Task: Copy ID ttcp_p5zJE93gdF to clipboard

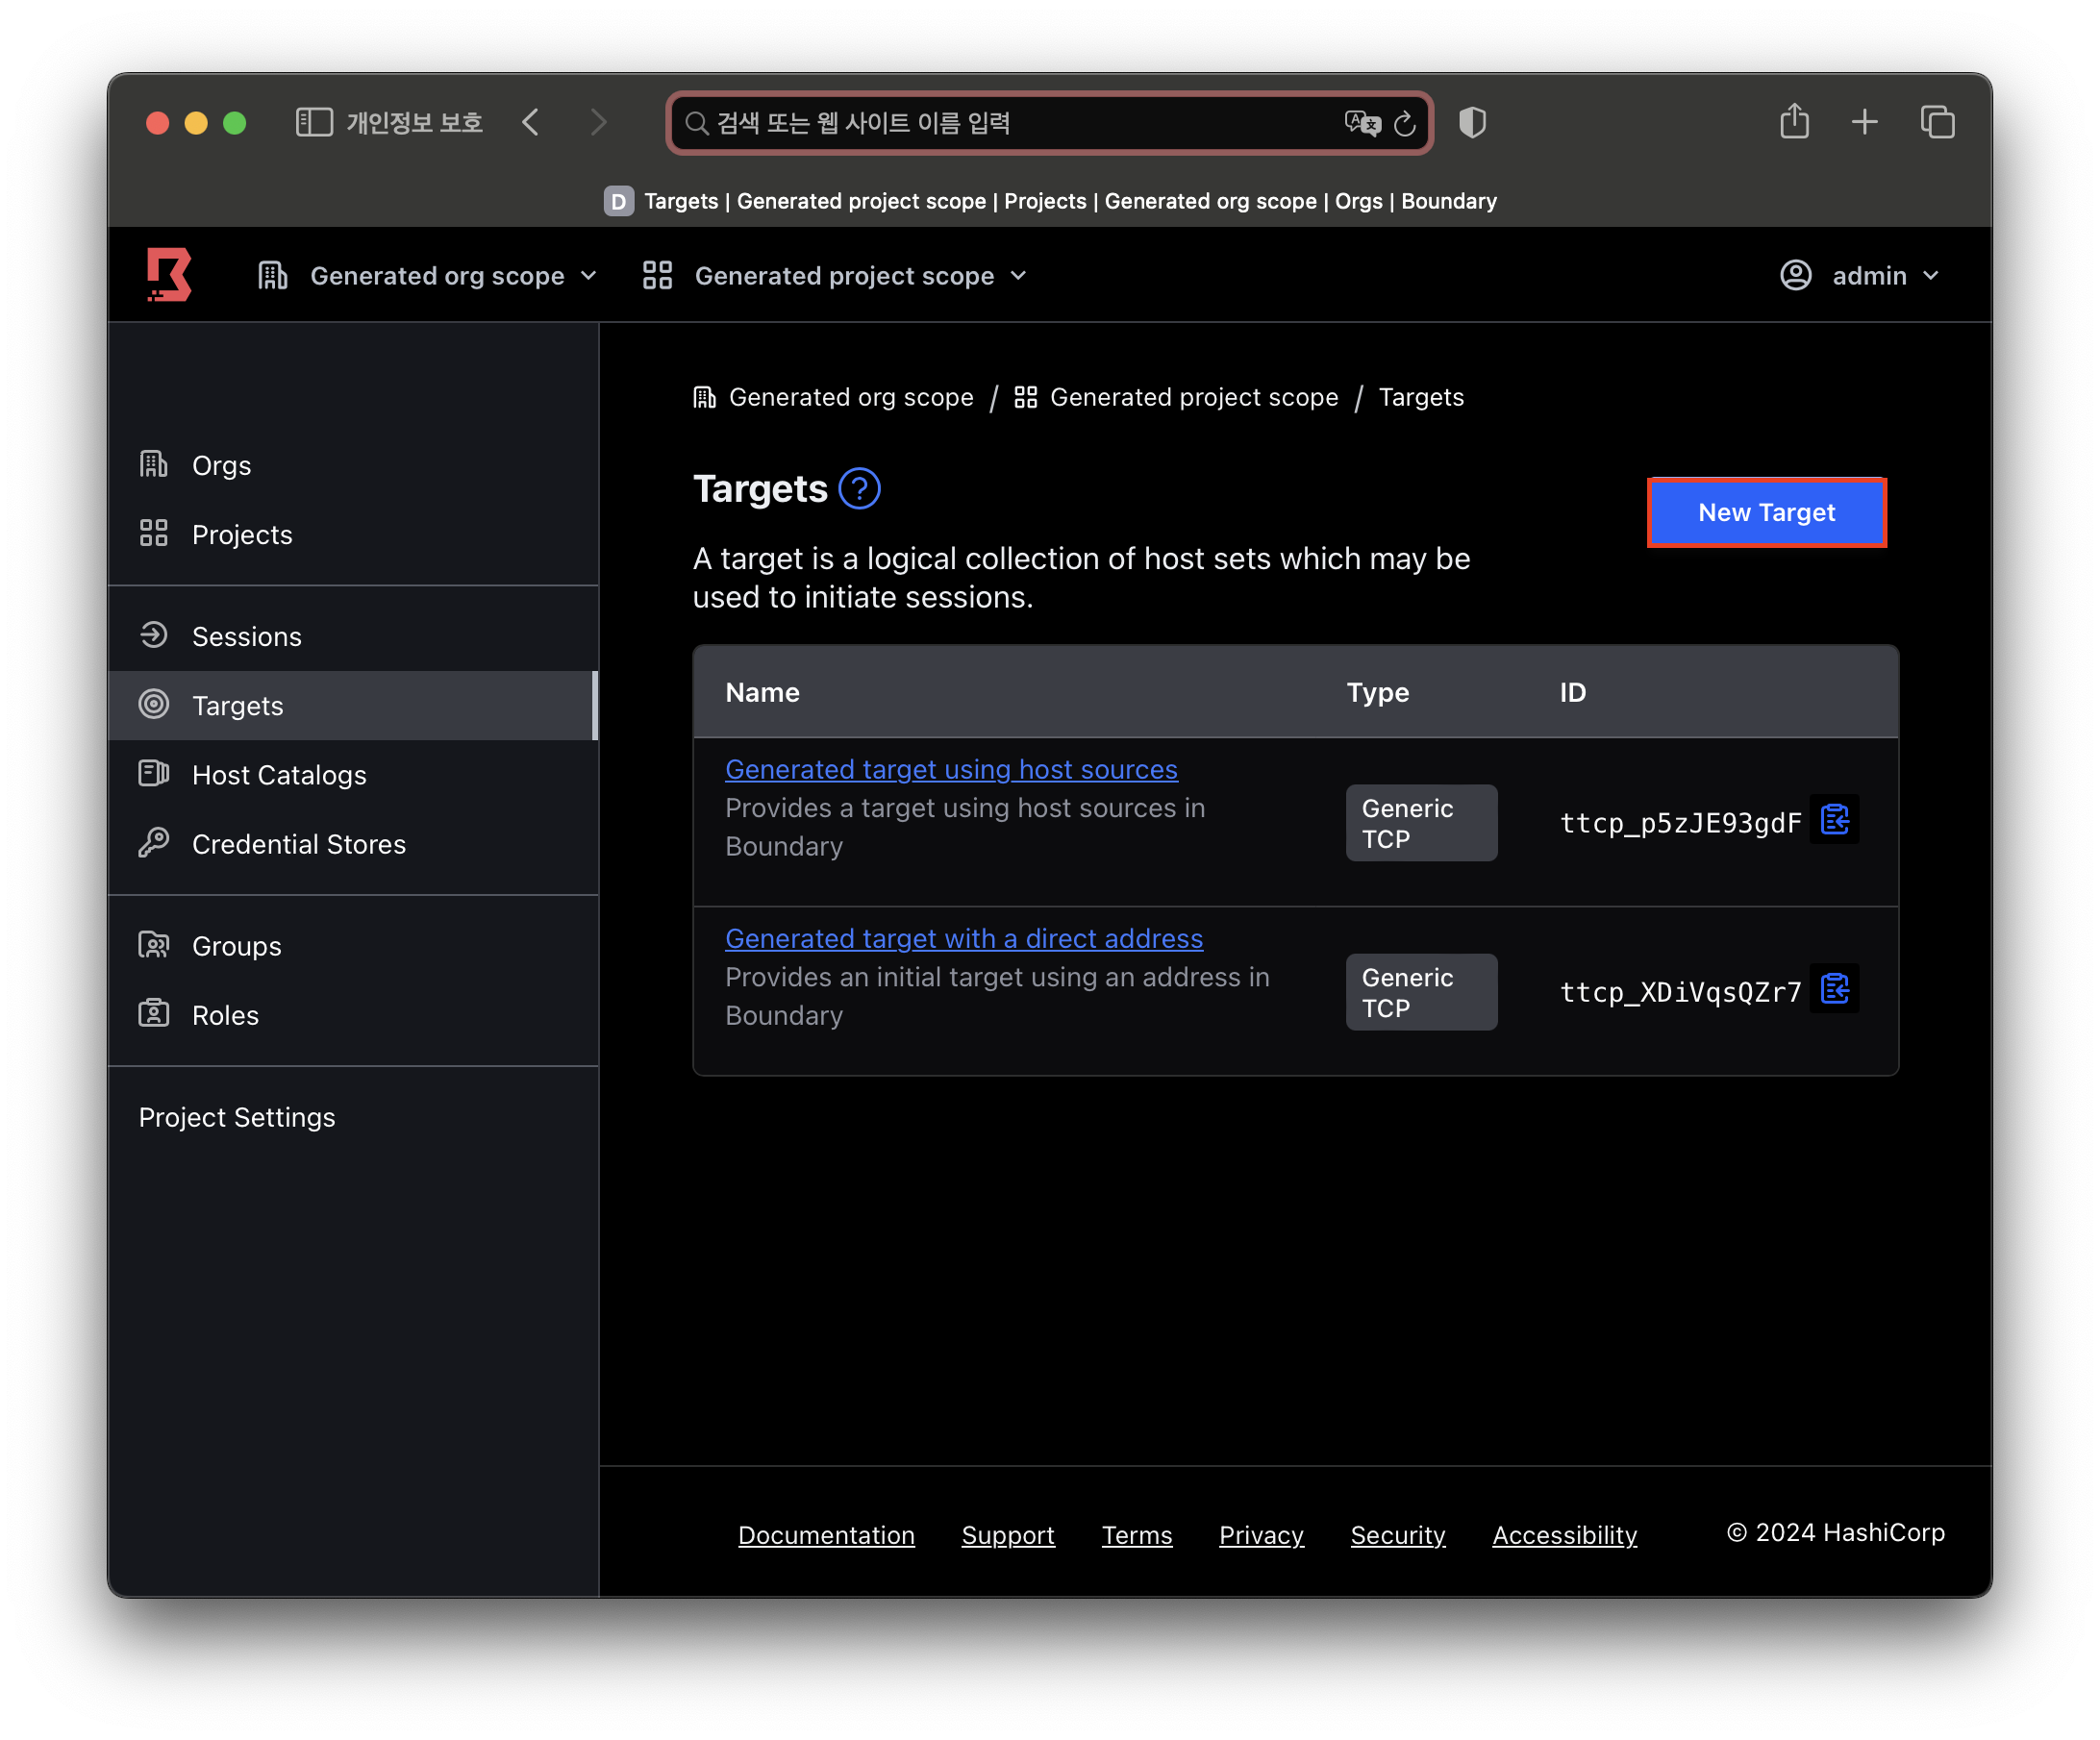Action: [1834, 821]
